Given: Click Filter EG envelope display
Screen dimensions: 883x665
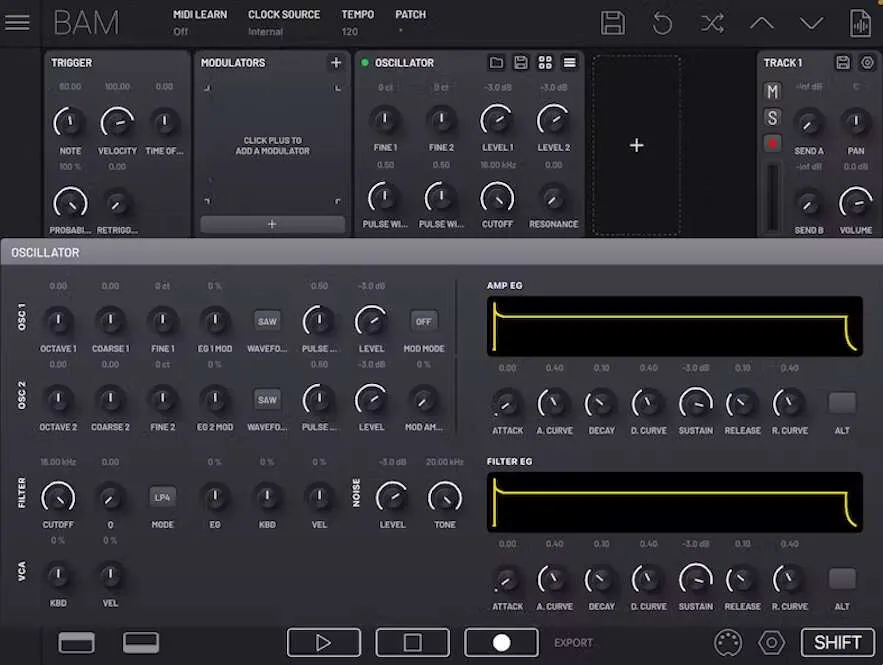Looking at the screenshot, I should 675,502.
